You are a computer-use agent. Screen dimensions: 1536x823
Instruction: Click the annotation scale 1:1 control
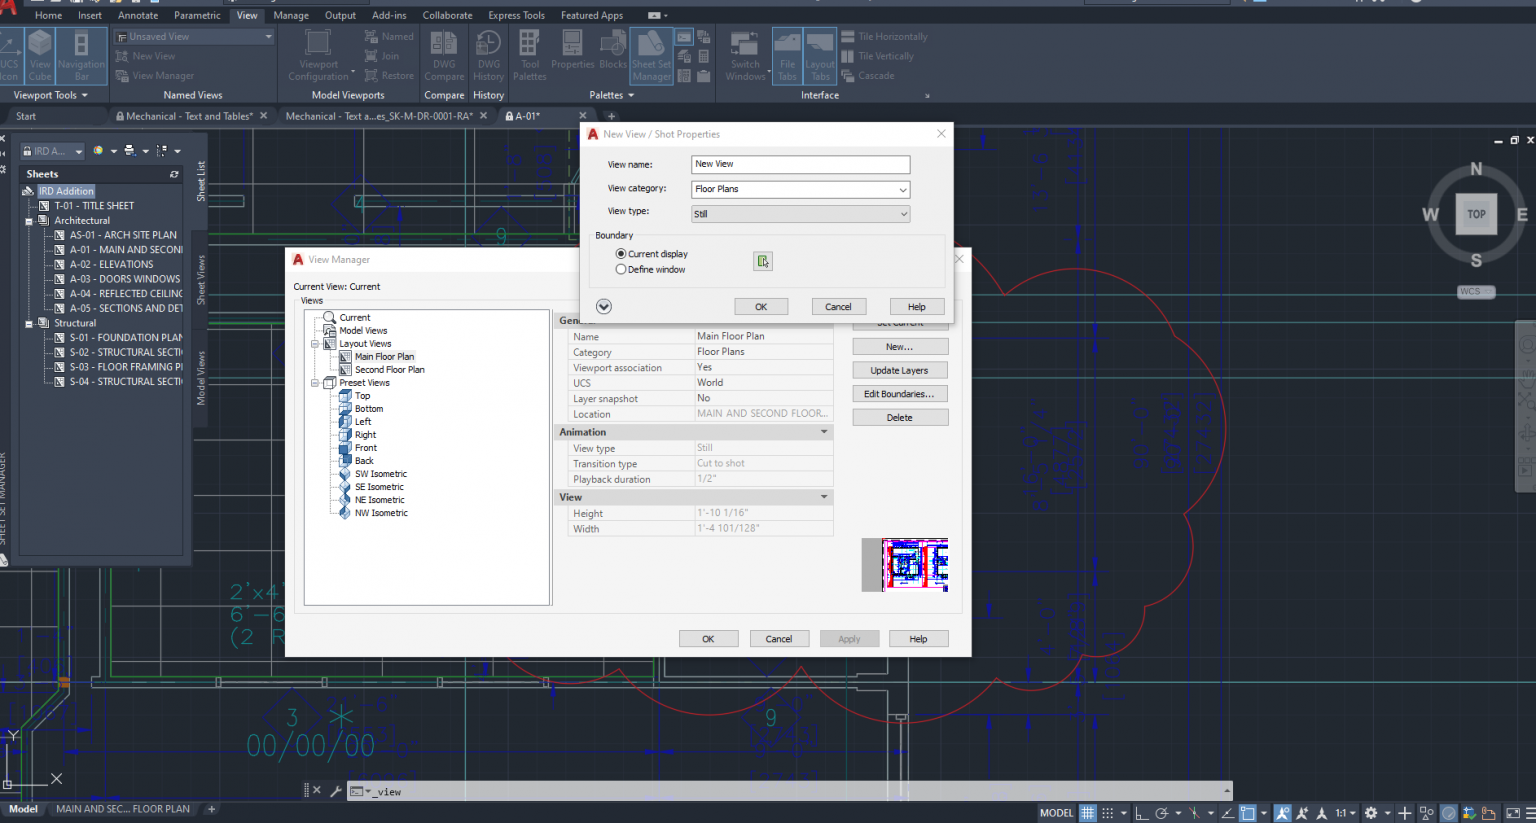pos(1341,812)
